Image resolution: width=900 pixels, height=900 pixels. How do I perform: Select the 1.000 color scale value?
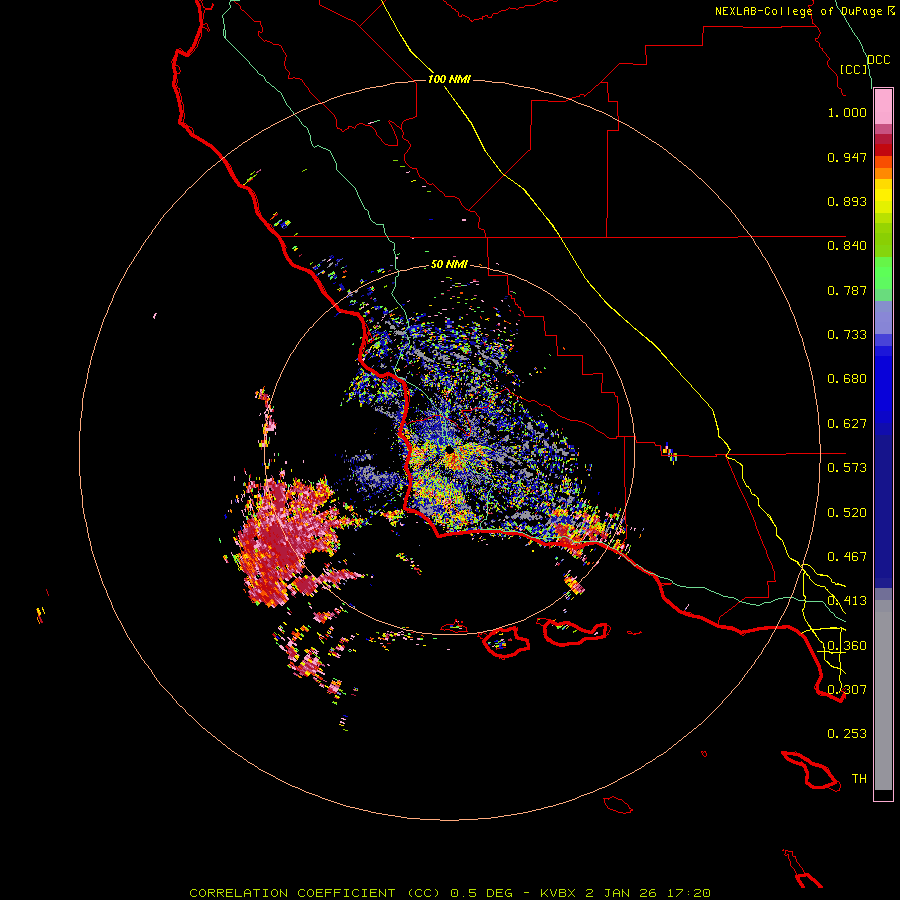pos(847,112)
